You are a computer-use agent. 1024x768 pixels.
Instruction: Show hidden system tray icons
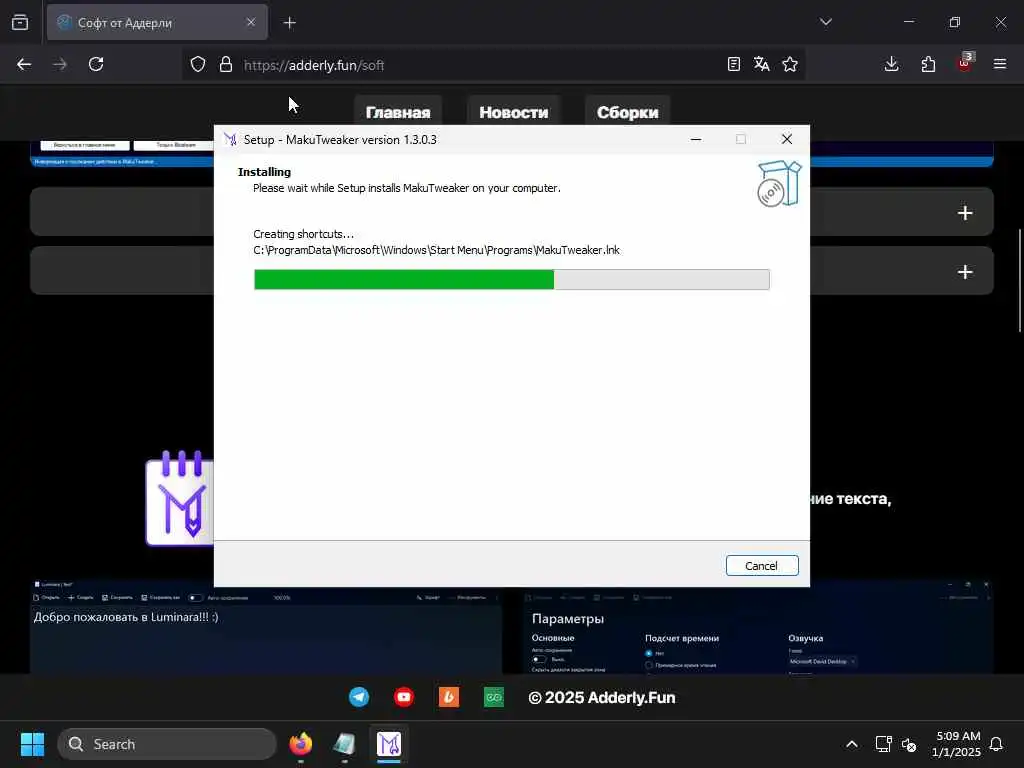(852, 744)
